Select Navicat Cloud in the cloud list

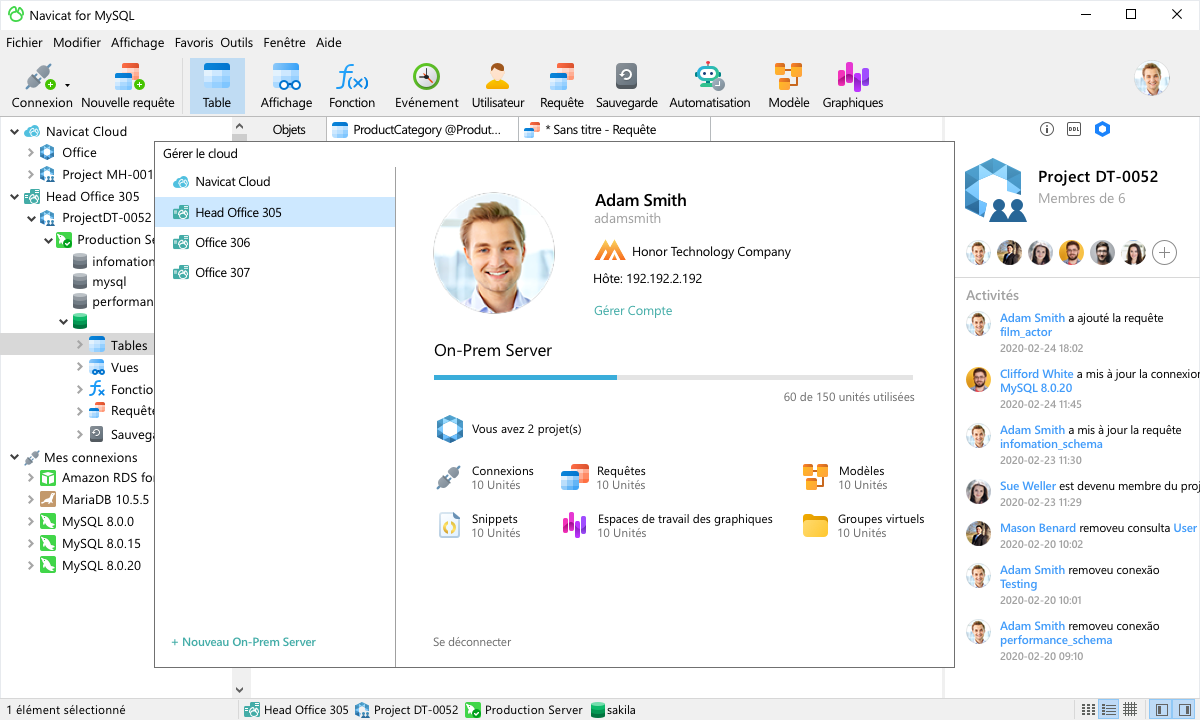tap(275, 182)
